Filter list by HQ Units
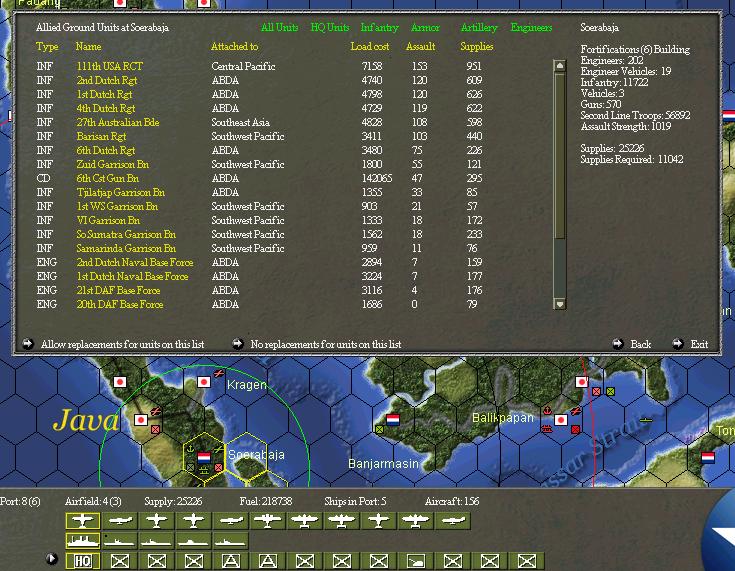Viewport: 735px width, 571px height. click(x=330, y=28)
